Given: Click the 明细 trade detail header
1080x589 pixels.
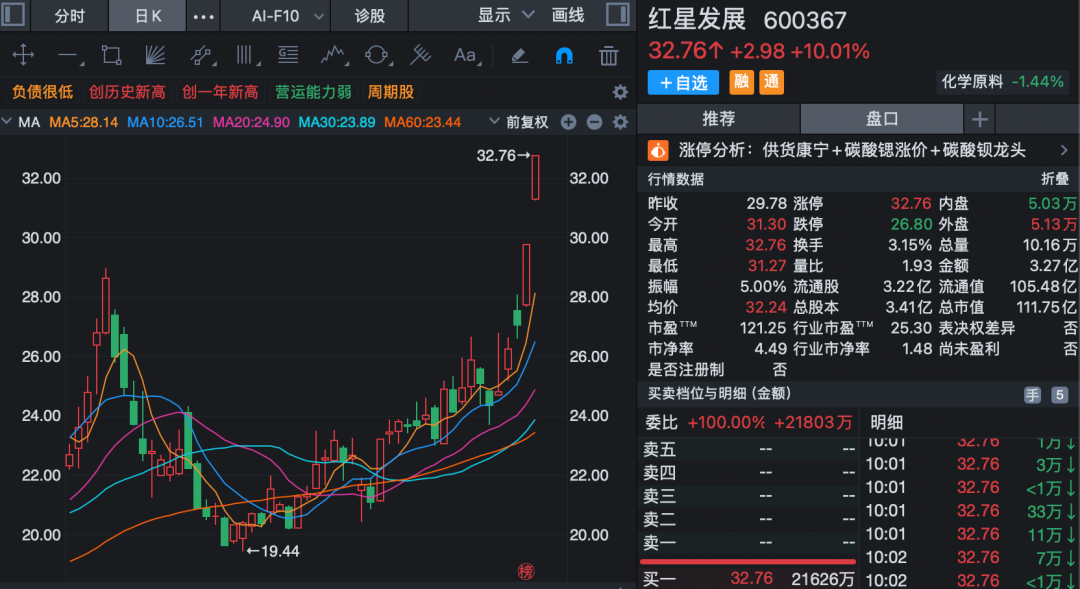Looking at the screenshot, I should 886,422.
